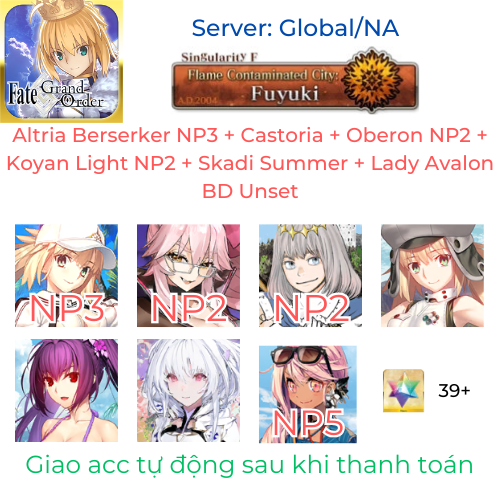Viewport: 500px width, 500px height.
Task: Click the BD Unset text line
Action: point(250,191)
